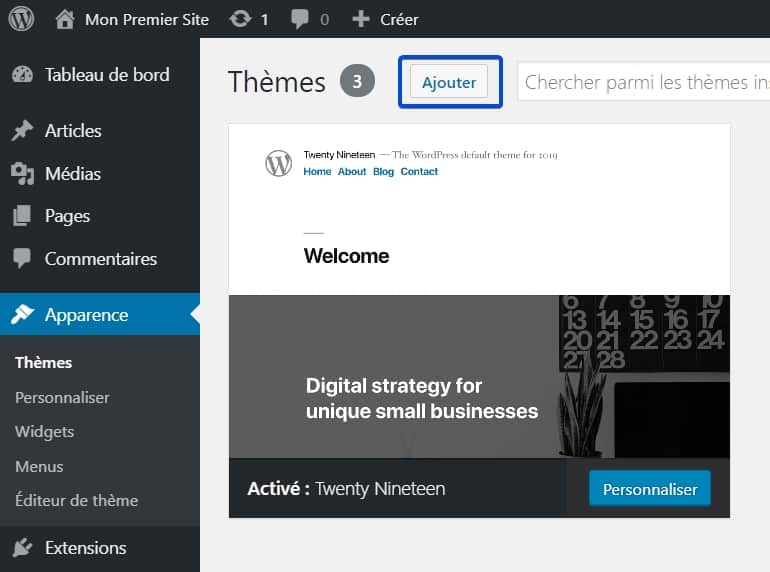Click the Créer link in admin bar
Screen dimensions: 770x572
[x=399, y=20]
